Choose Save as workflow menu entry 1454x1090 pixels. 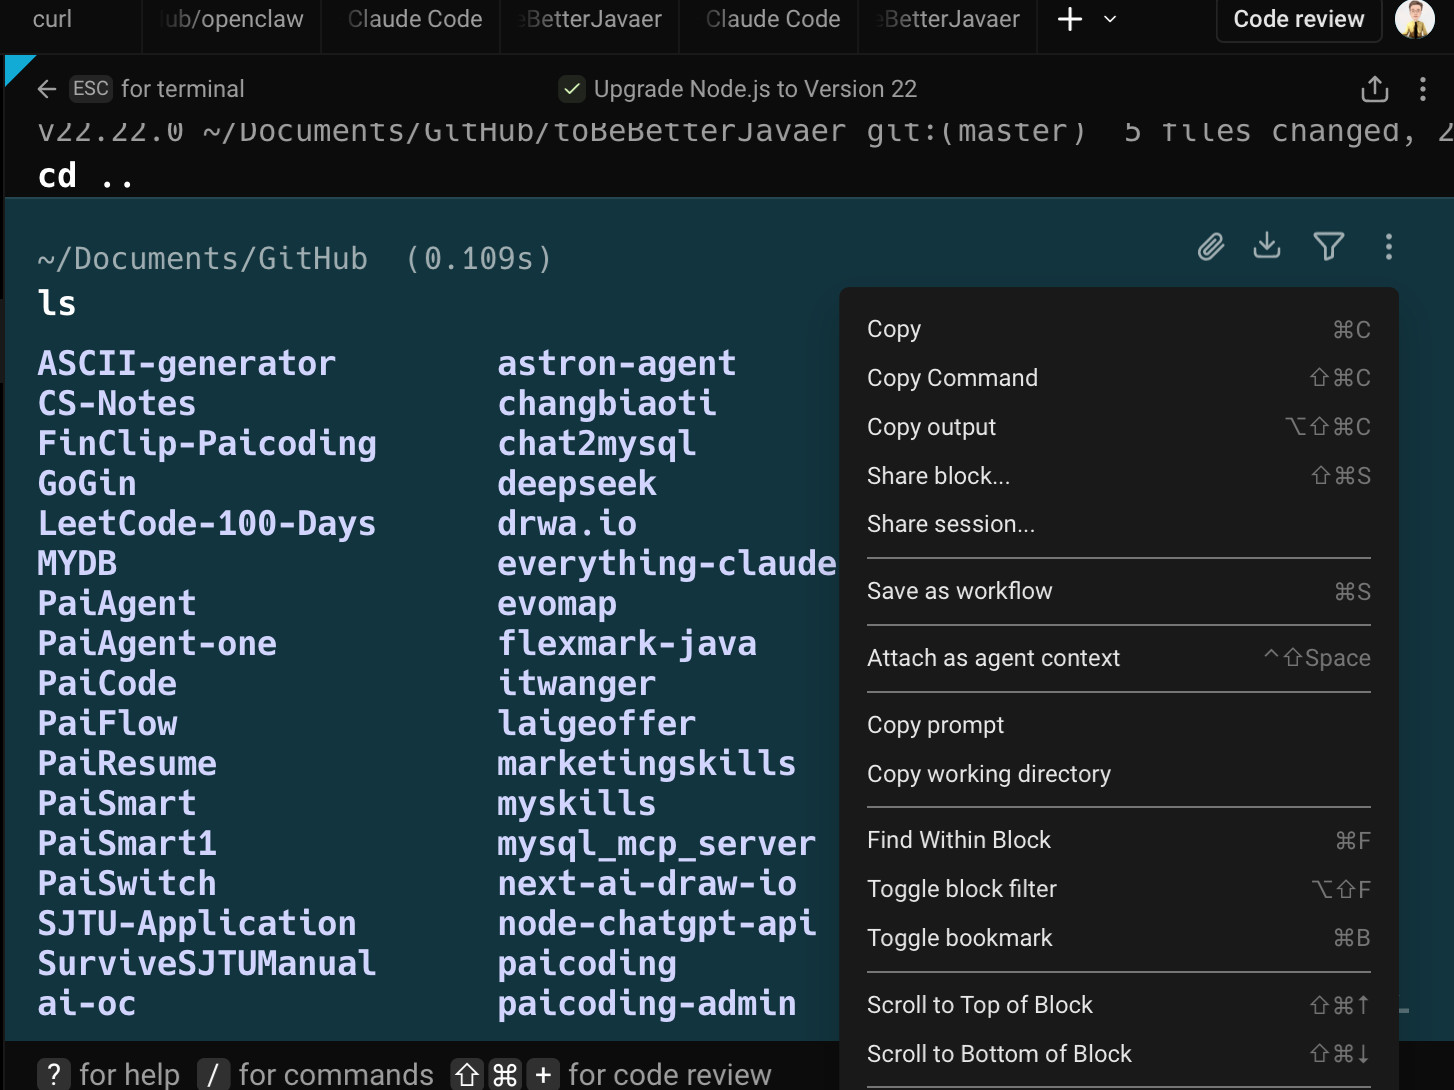[1118, 591]
